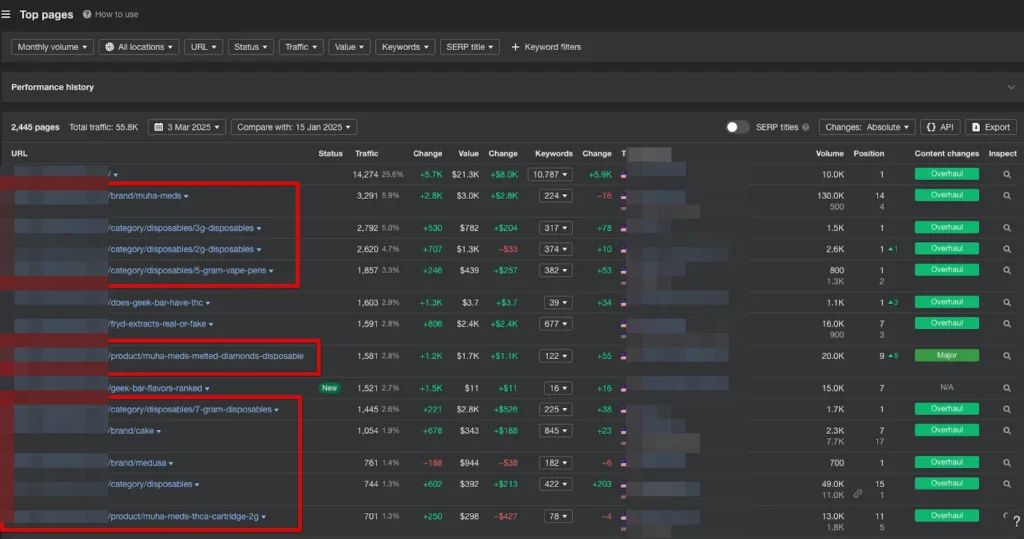
Task: Click SERP titles info icon
Action: click(806, 127)
